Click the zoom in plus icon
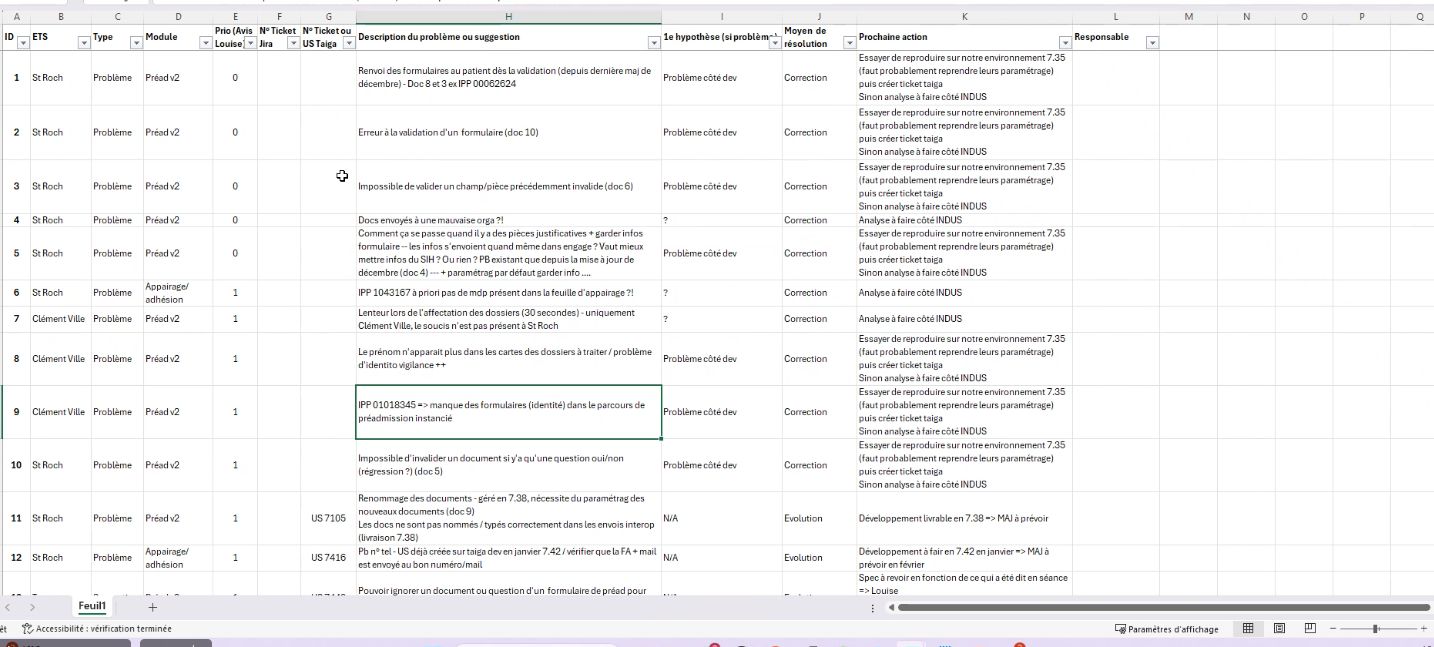1434x647 pixels. tap(1424, 629)
